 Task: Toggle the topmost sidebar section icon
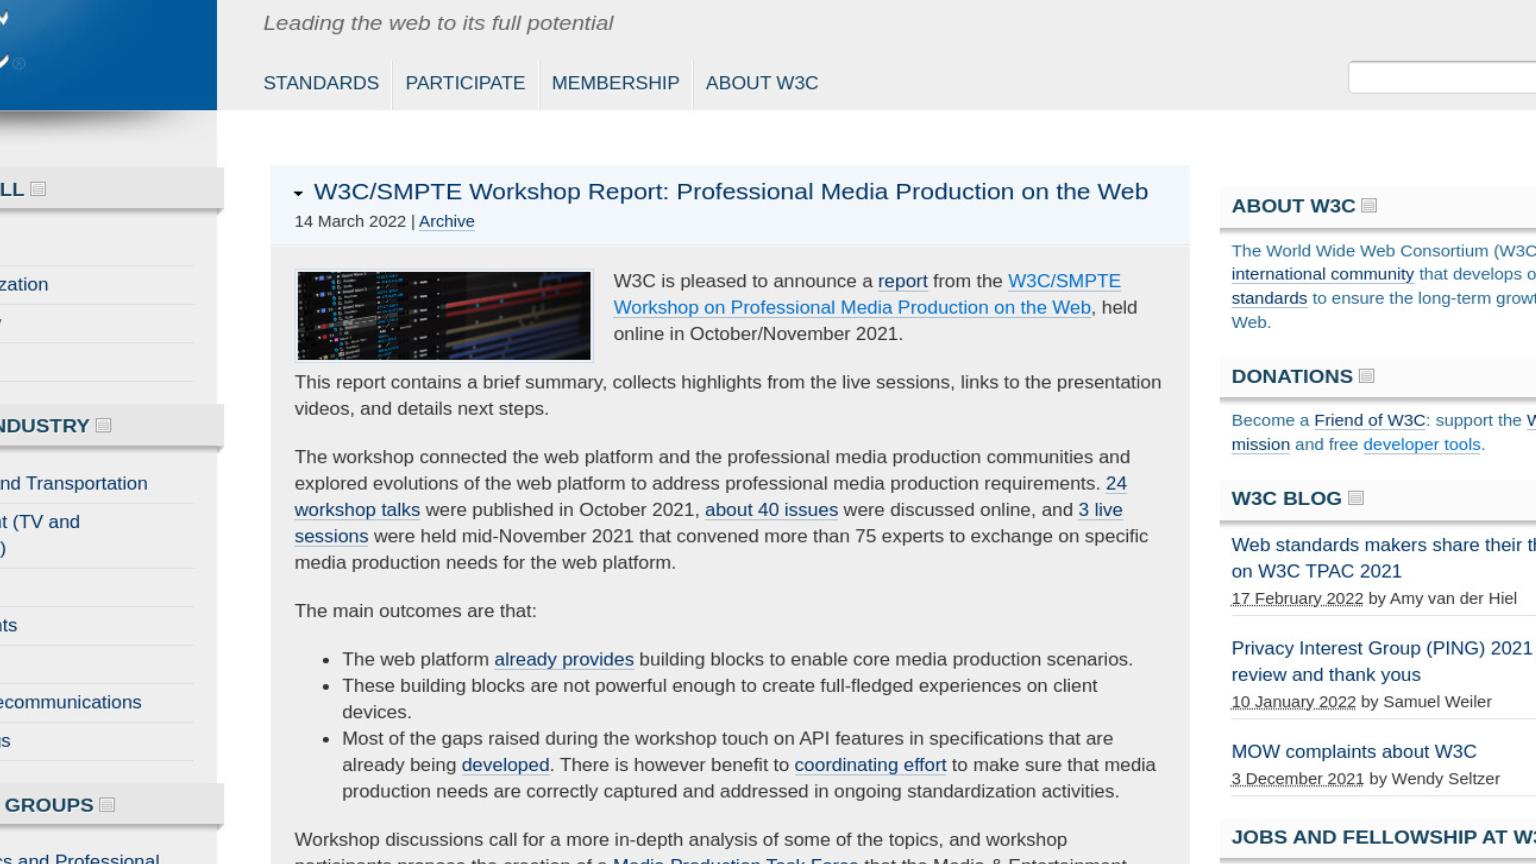(38, 189)
